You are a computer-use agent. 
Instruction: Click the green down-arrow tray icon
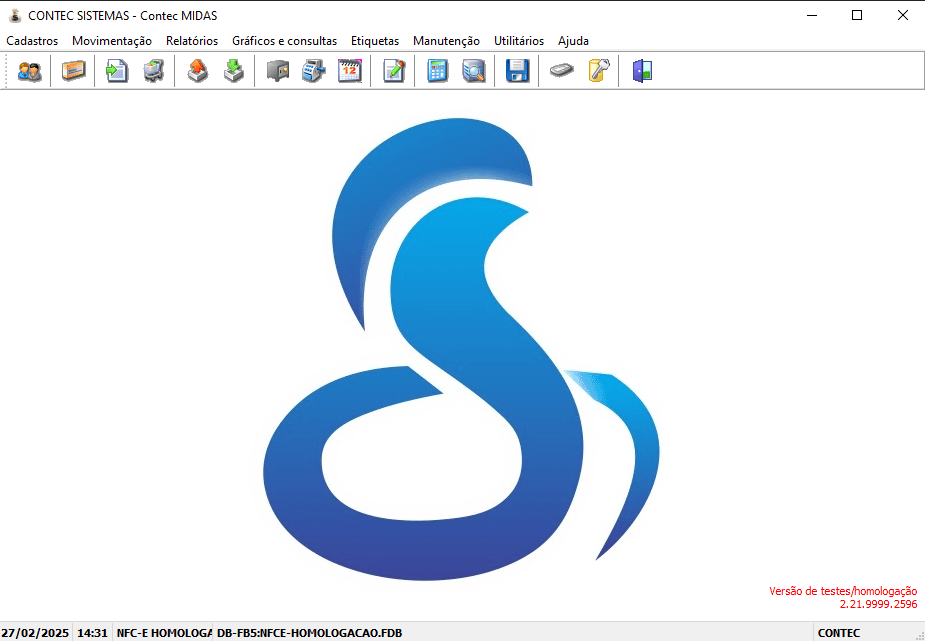click(x=234, y=71)
